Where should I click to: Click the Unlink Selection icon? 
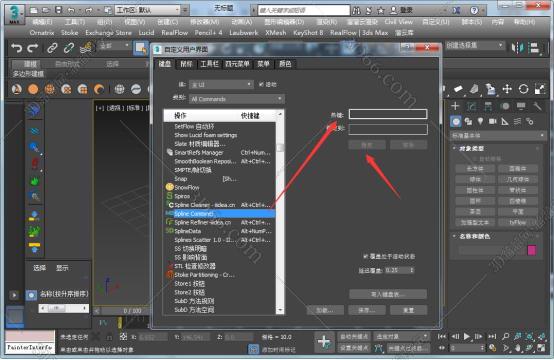[69, 48]
